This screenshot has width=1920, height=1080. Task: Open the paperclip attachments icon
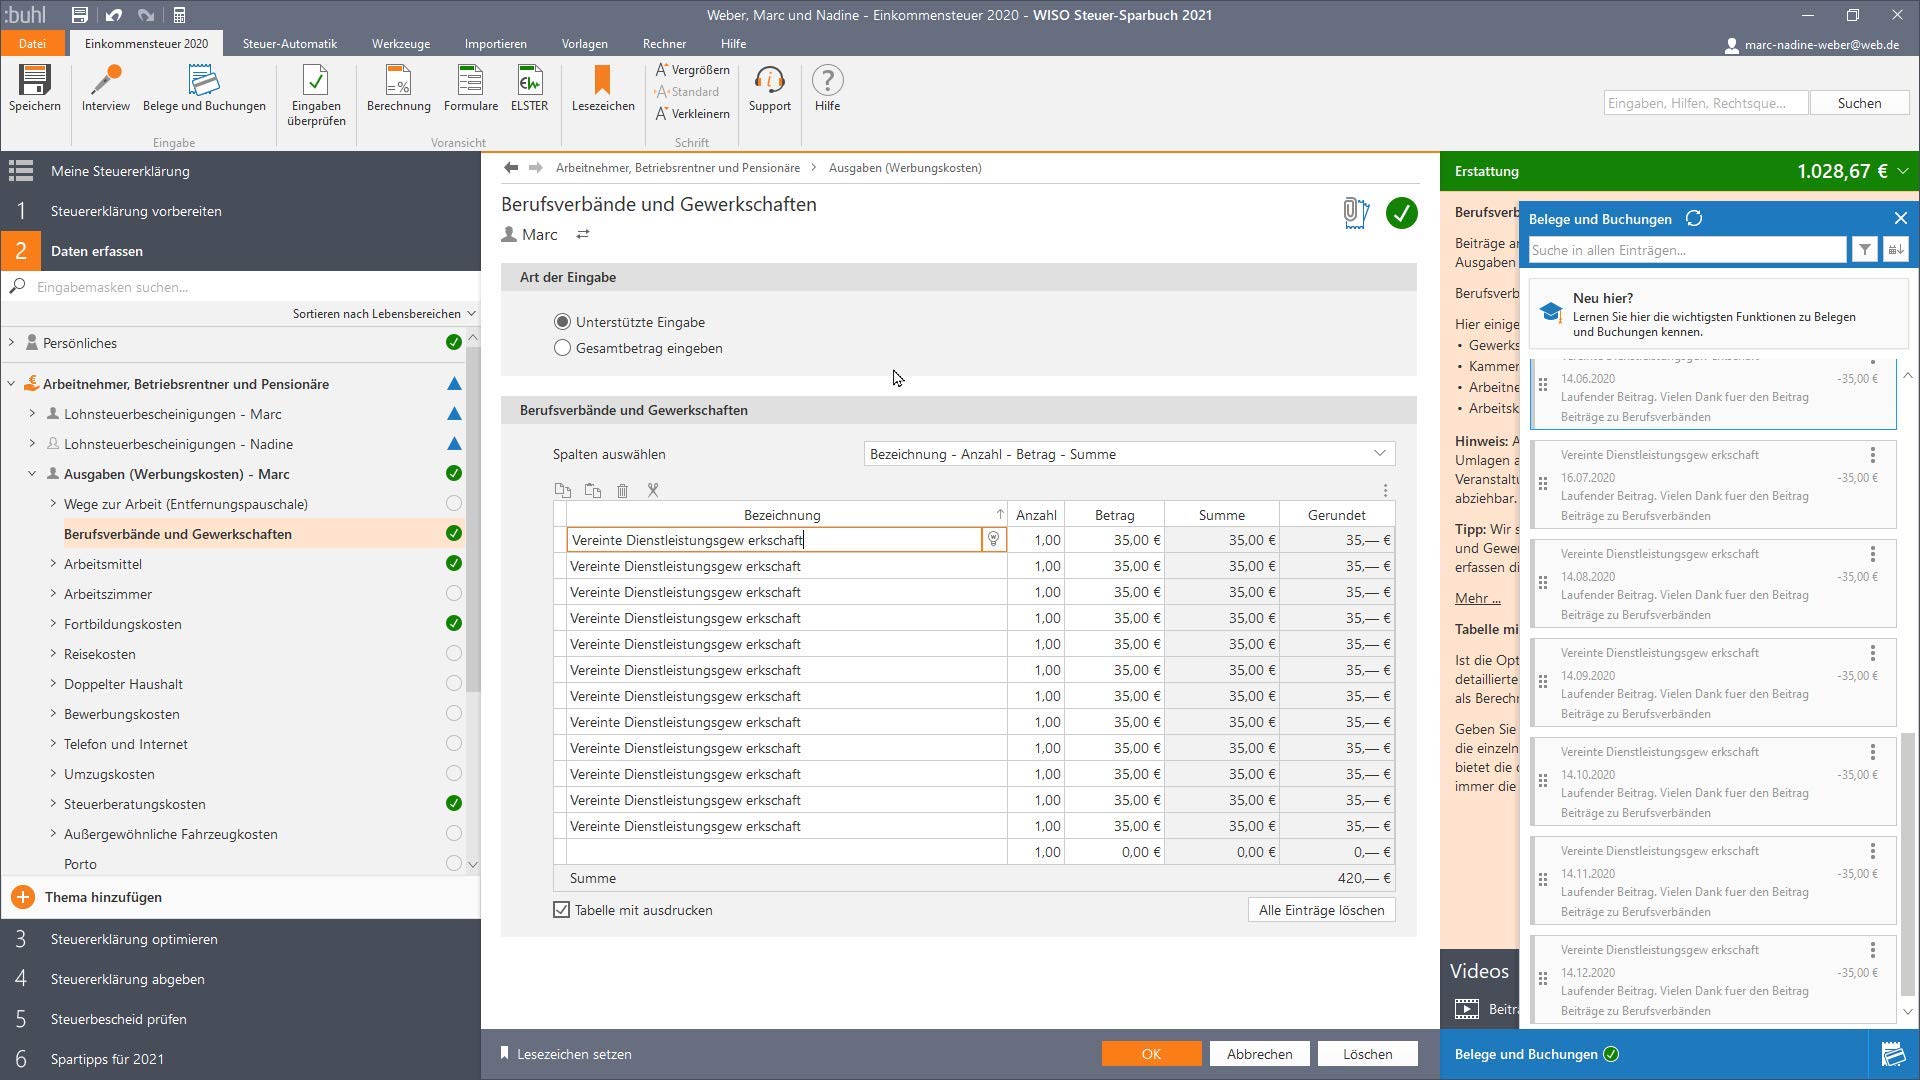click(1355, 213)
